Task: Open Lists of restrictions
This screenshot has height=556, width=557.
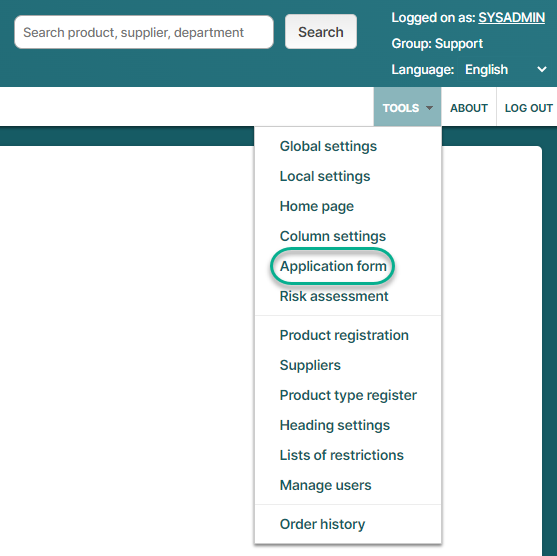Action: pyautogui.click(x=341, y=455)
